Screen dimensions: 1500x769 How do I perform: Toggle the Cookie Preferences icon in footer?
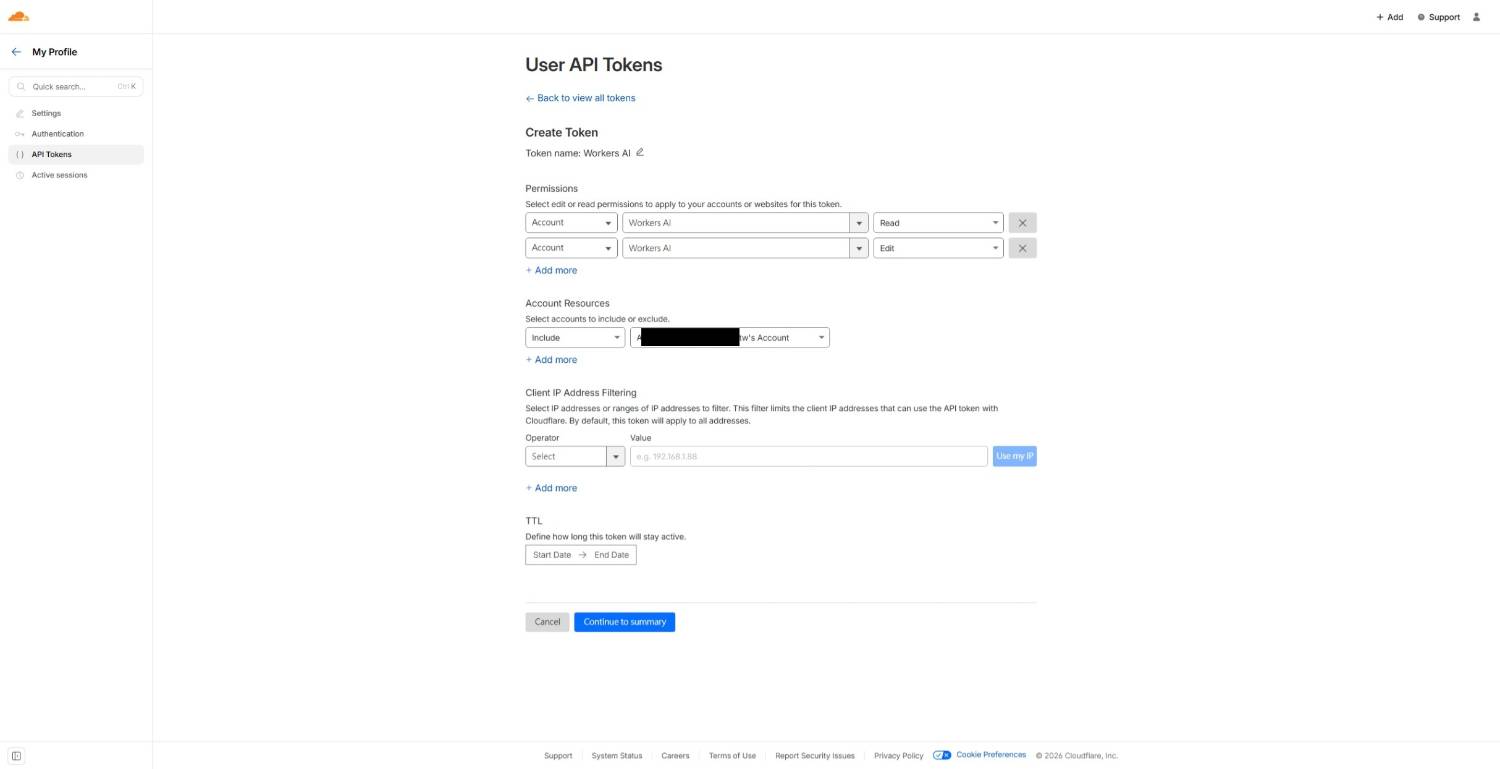click(x=941, y=755)
